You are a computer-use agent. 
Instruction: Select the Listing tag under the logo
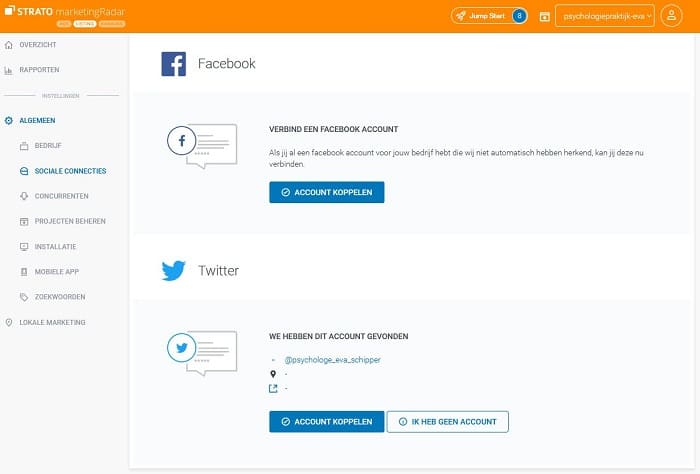tap(85, 24)
